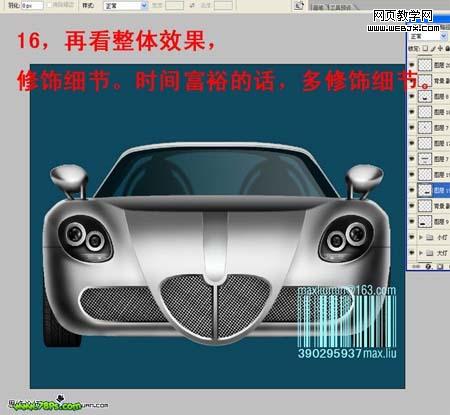Click the palette well toggle icon in options bar
The width and height of the screenshot is (450, 415).
click(299, 5)
